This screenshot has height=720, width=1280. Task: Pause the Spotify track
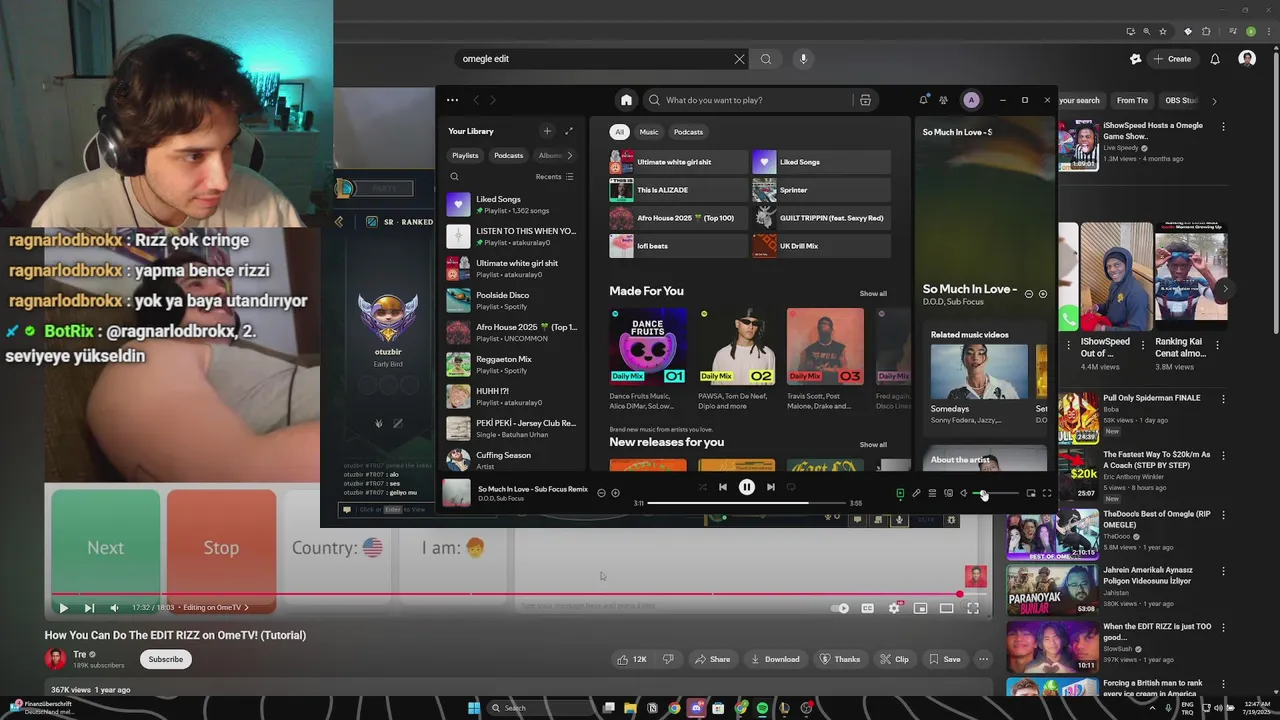click(x=747, y=487)
